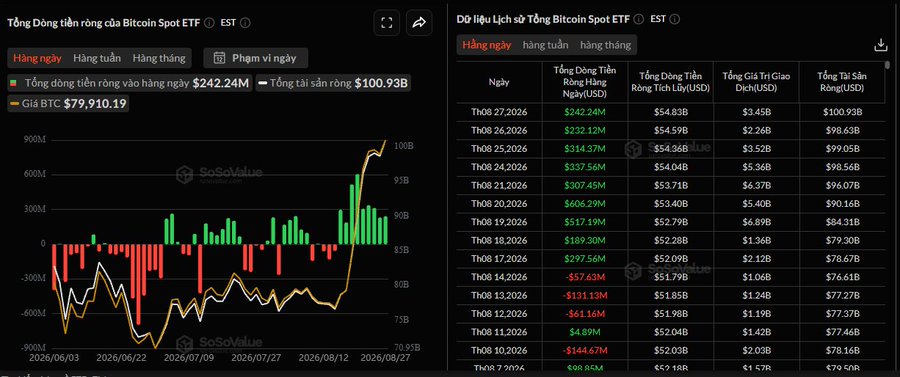900x377 pixels.
Task: Click the $337.56M inflow value
Action: pyautogui.click(x=584, y=167)
